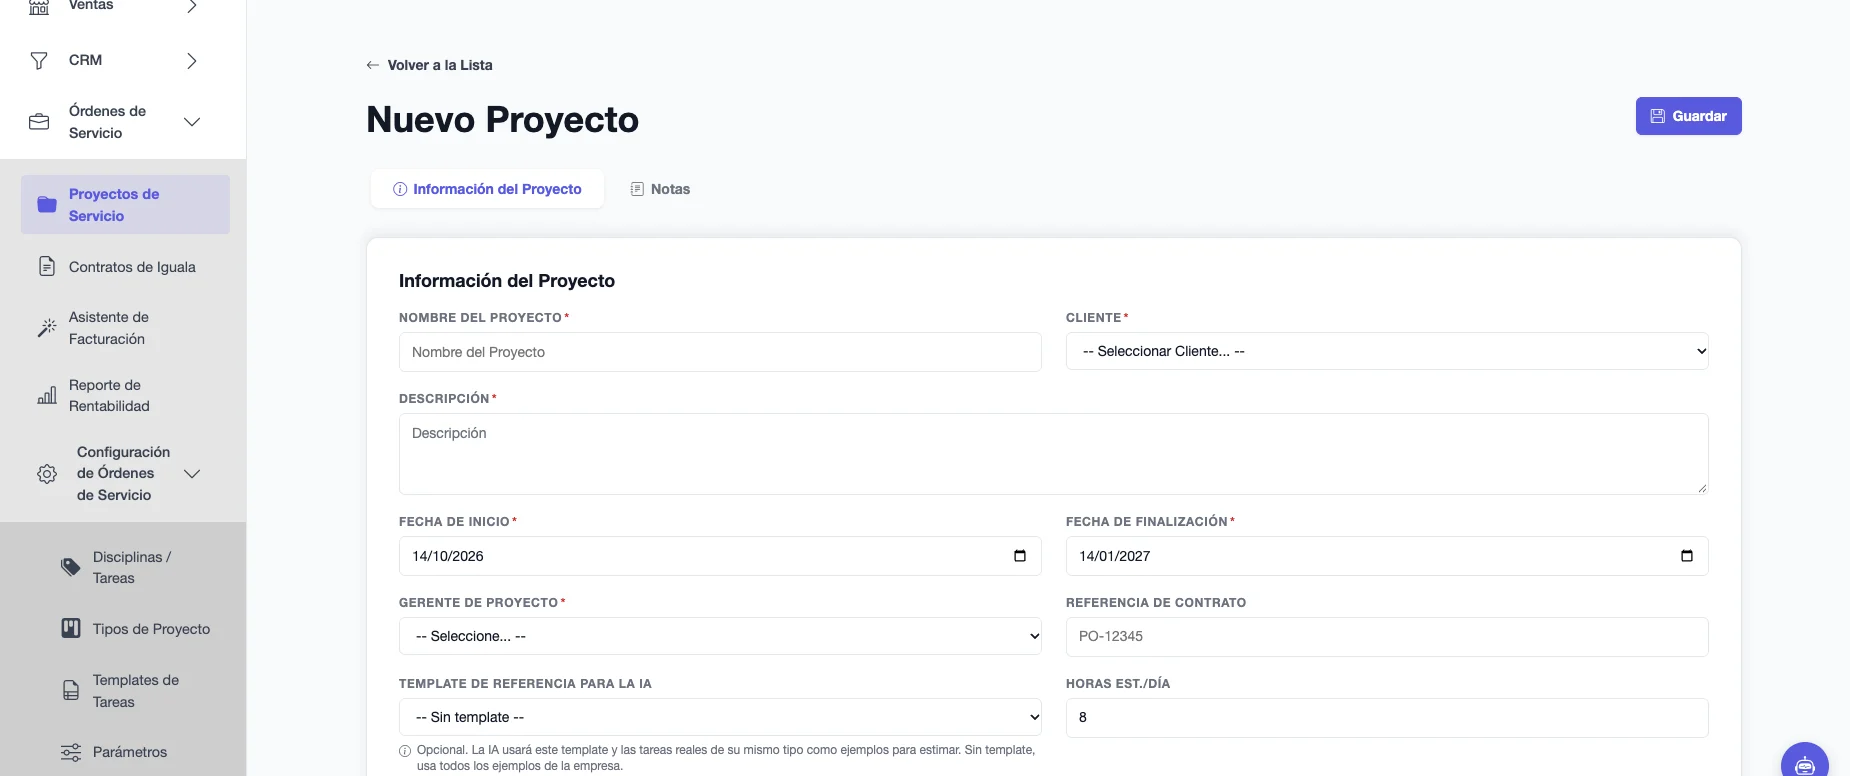The width and height of the screenshot is (1850, 776).
Task: Click the Tipos de Proyecto board icon
Action: 71,629
